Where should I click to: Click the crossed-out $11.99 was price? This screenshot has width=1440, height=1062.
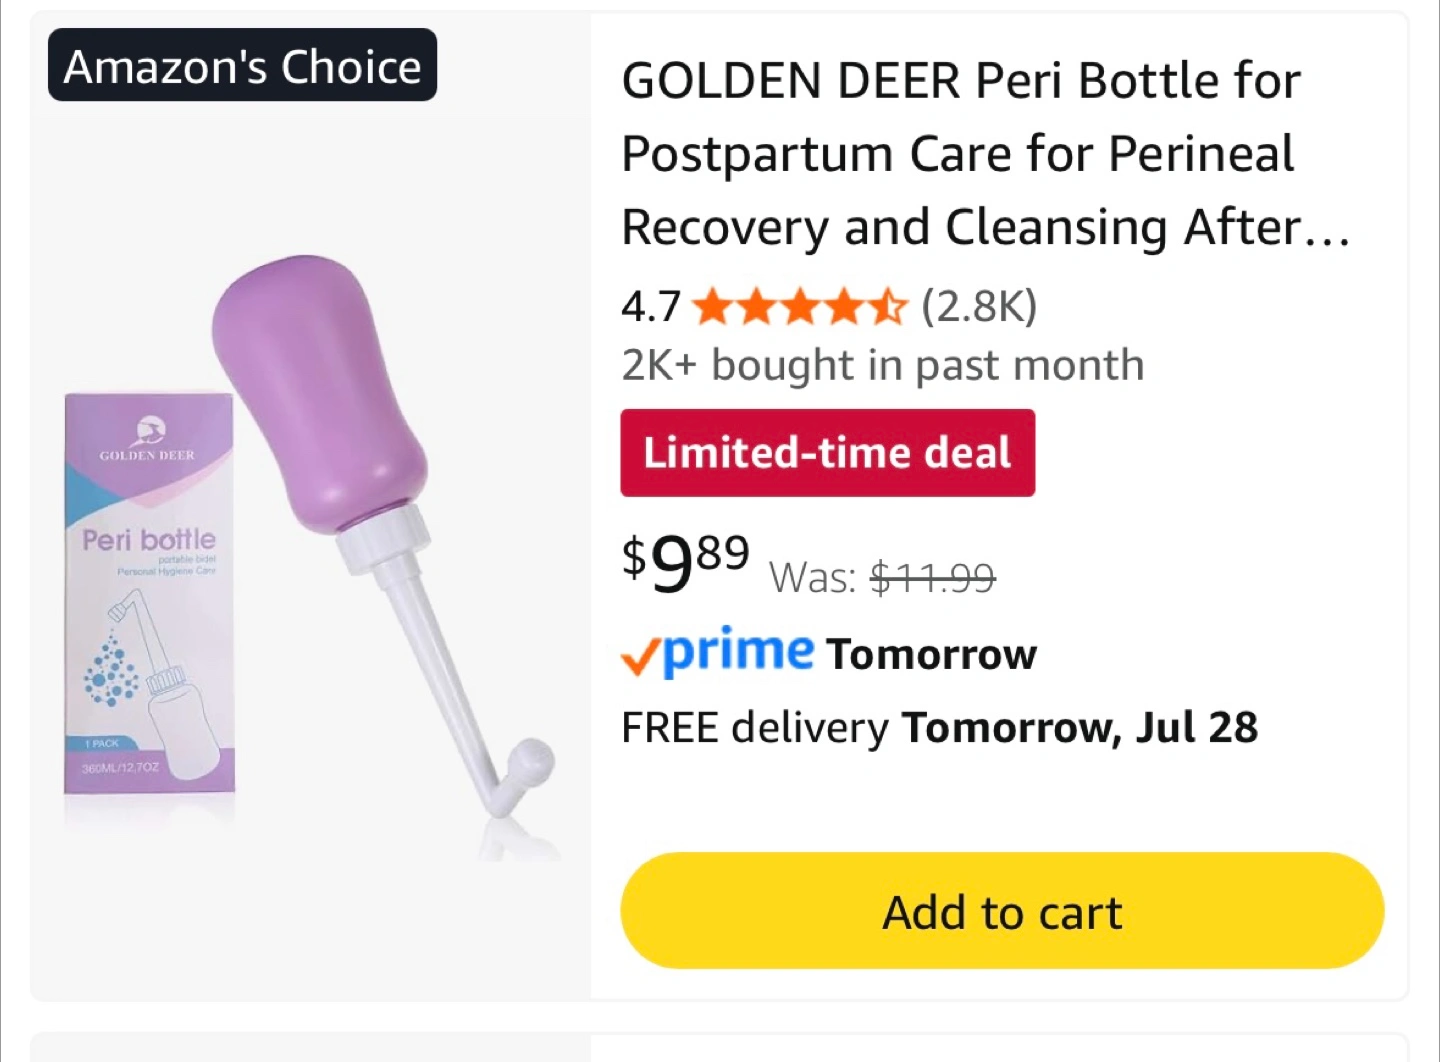(x=932, y=577)
